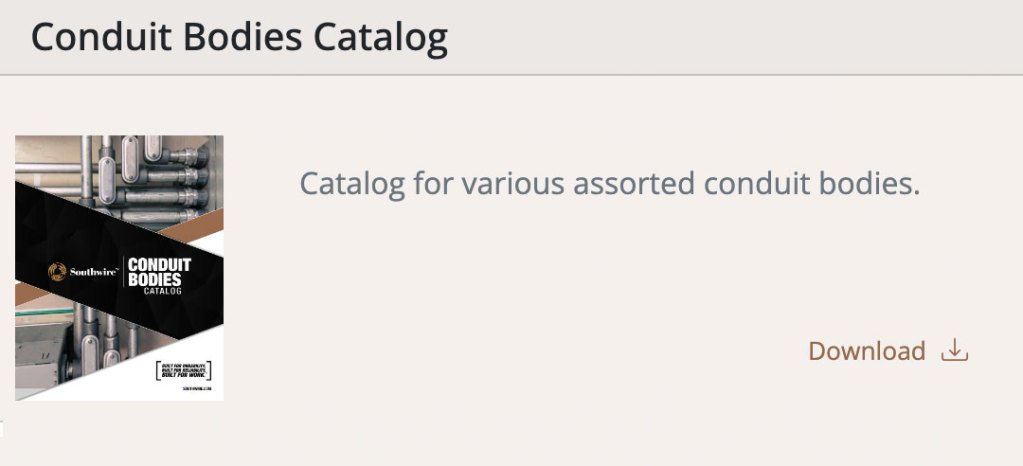
Task: Click the Download link text
Action: coord(866,352)
